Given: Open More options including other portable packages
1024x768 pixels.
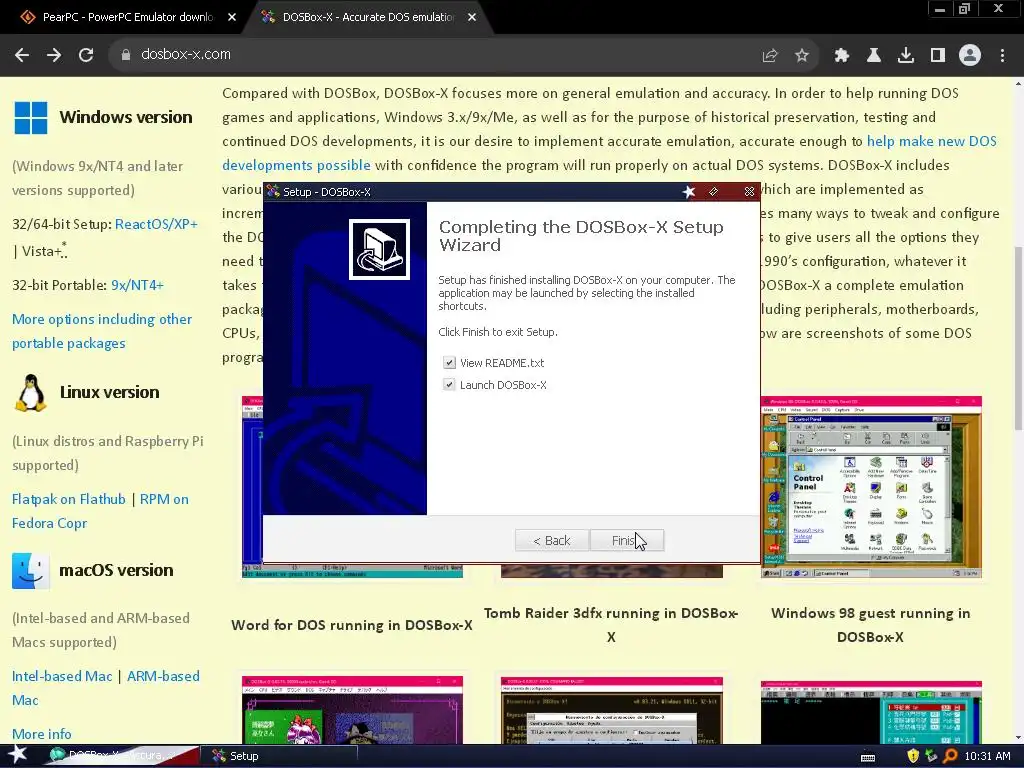Looking at the screenshot, I should [102, 331].
